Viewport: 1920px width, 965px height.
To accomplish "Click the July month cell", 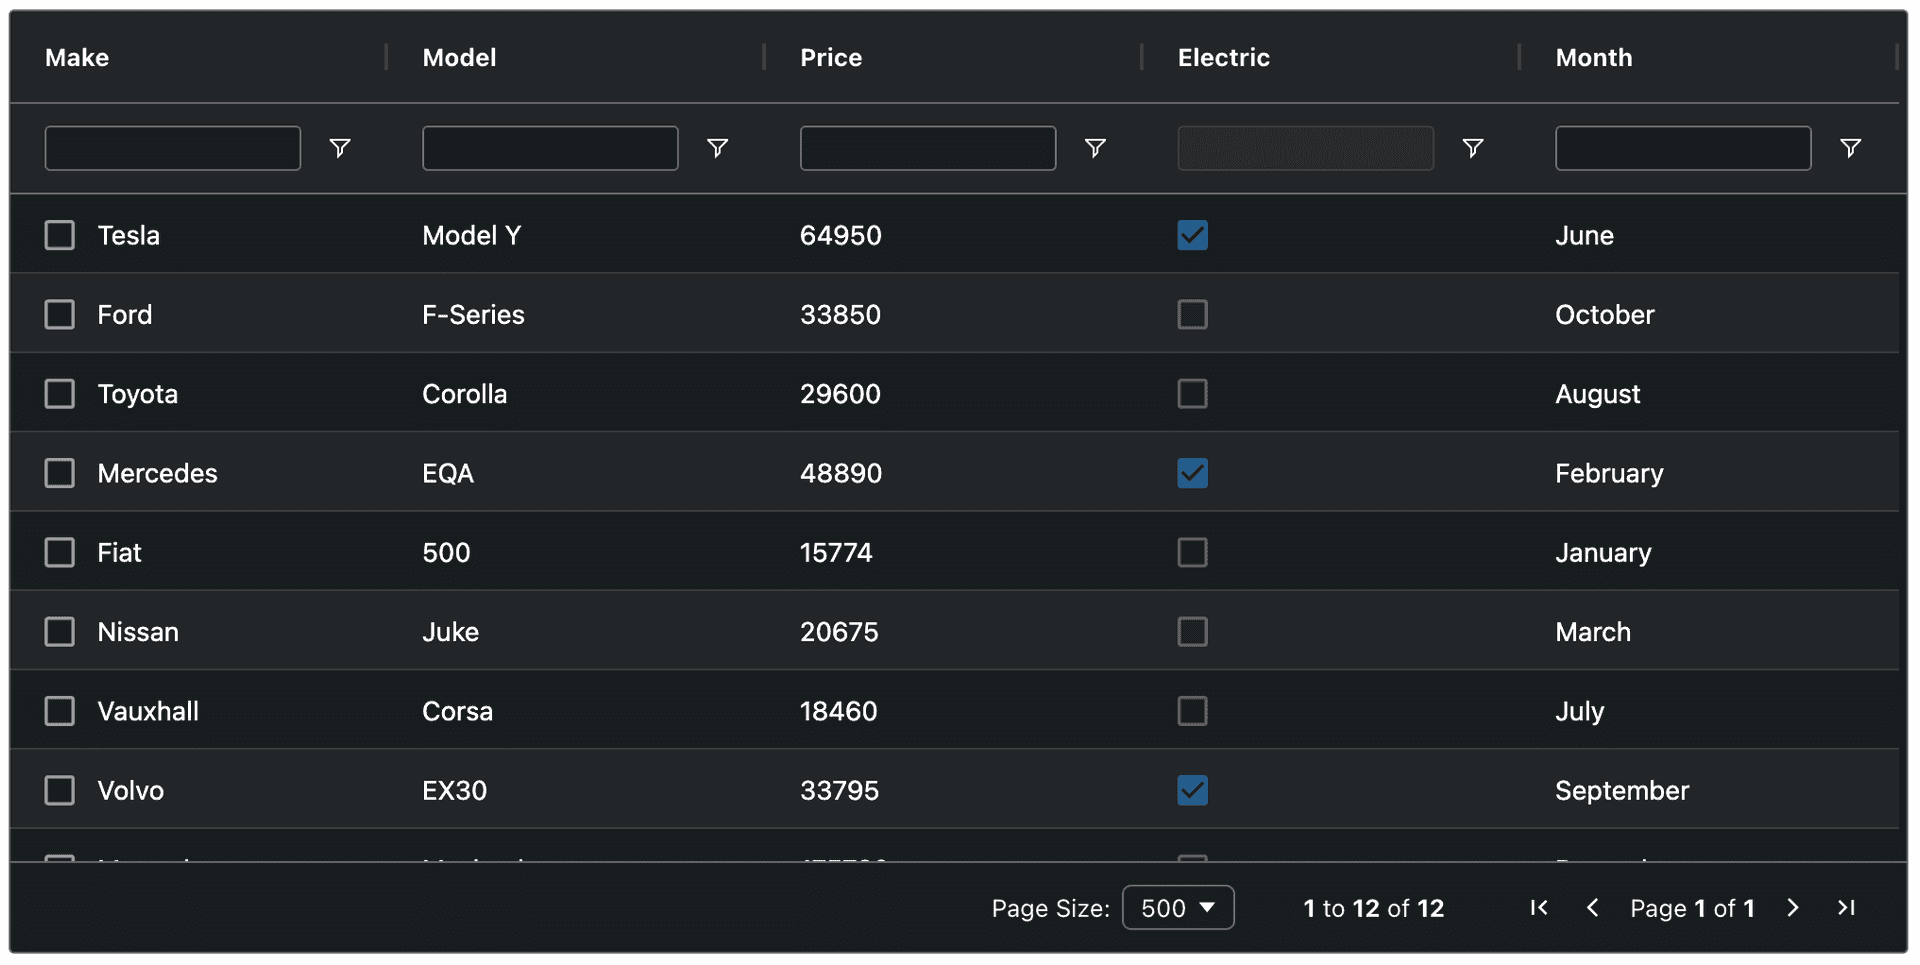I will click(x=1580, y=711).
